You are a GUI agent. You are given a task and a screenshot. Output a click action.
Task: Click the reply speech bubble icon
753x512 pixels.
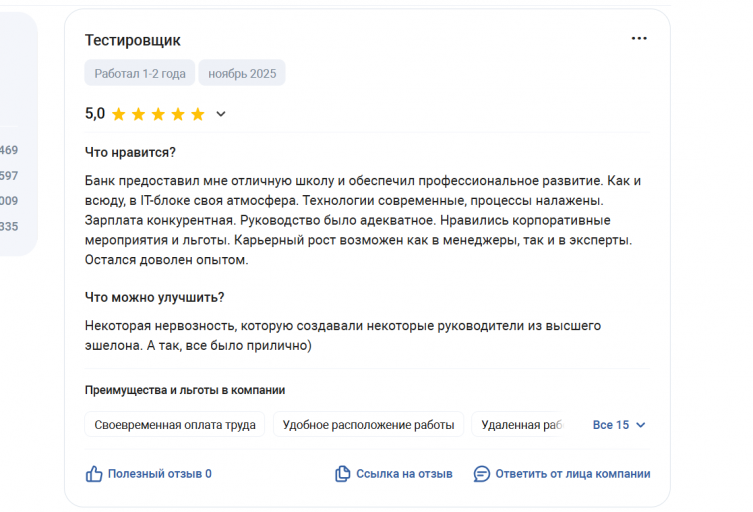coord(482,474)
